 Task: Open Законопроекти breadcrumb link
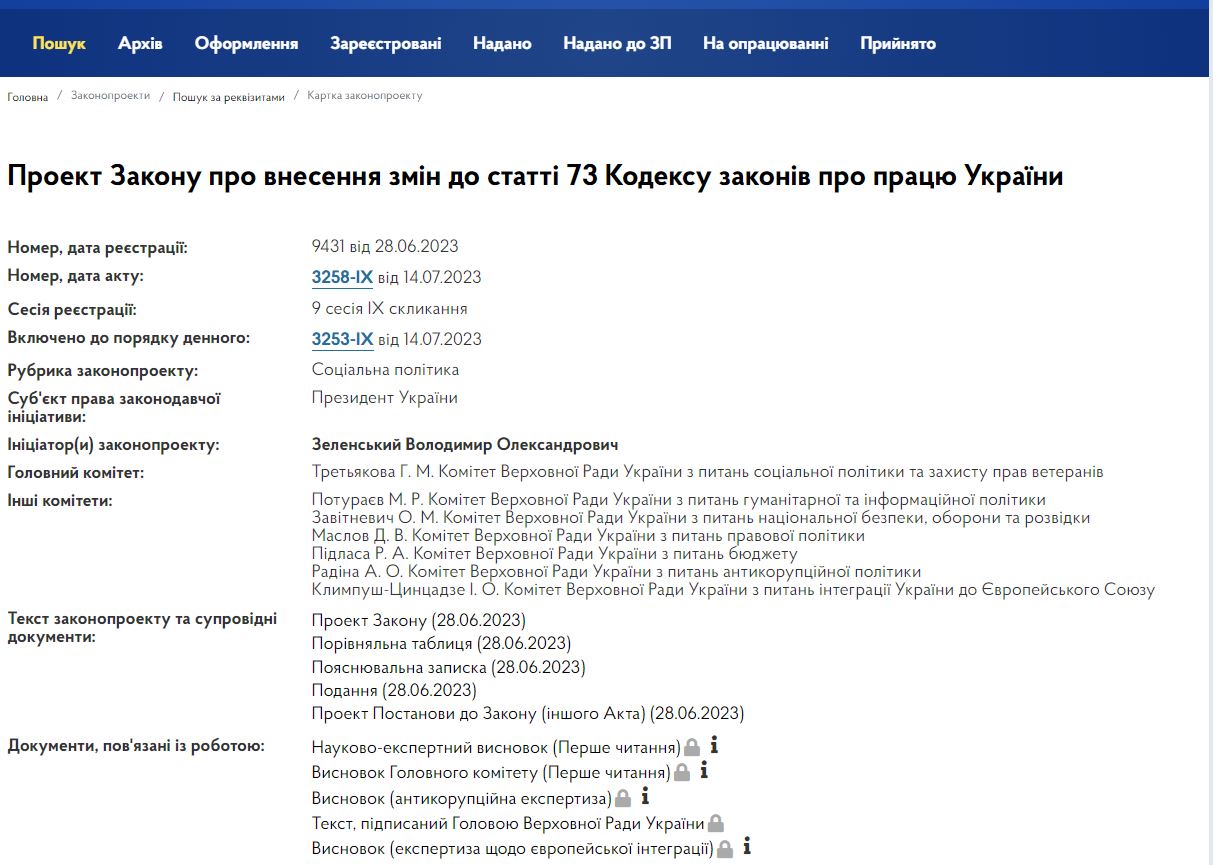coord(110,96)
